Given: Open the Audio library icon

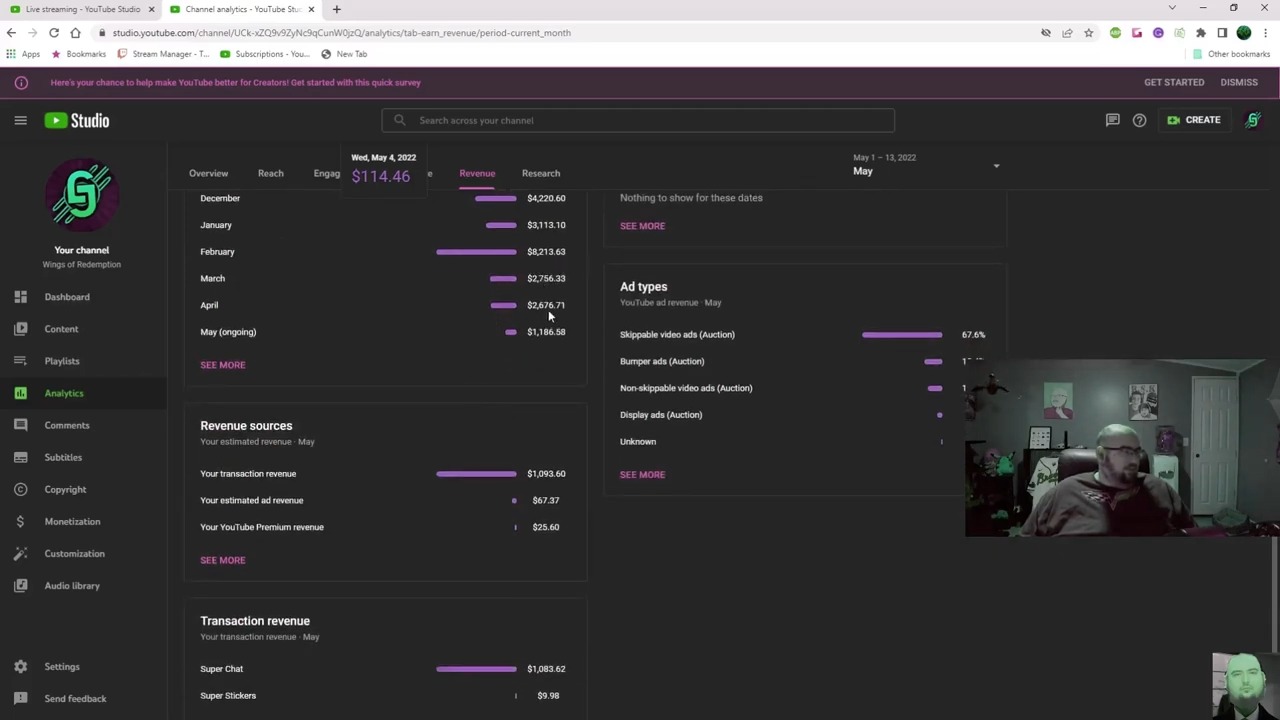Looking at the screenshot, I should pyautogui.click(x=20, y=585).
